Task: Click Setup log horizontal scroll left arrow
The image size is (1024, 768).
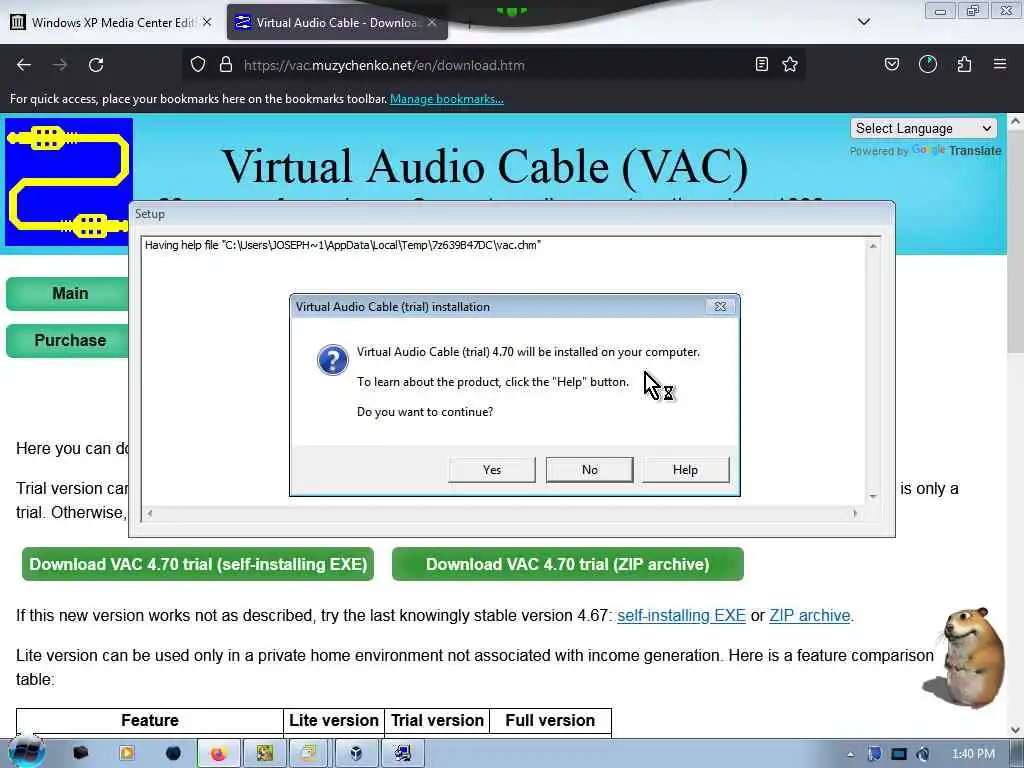Action: 150,513
